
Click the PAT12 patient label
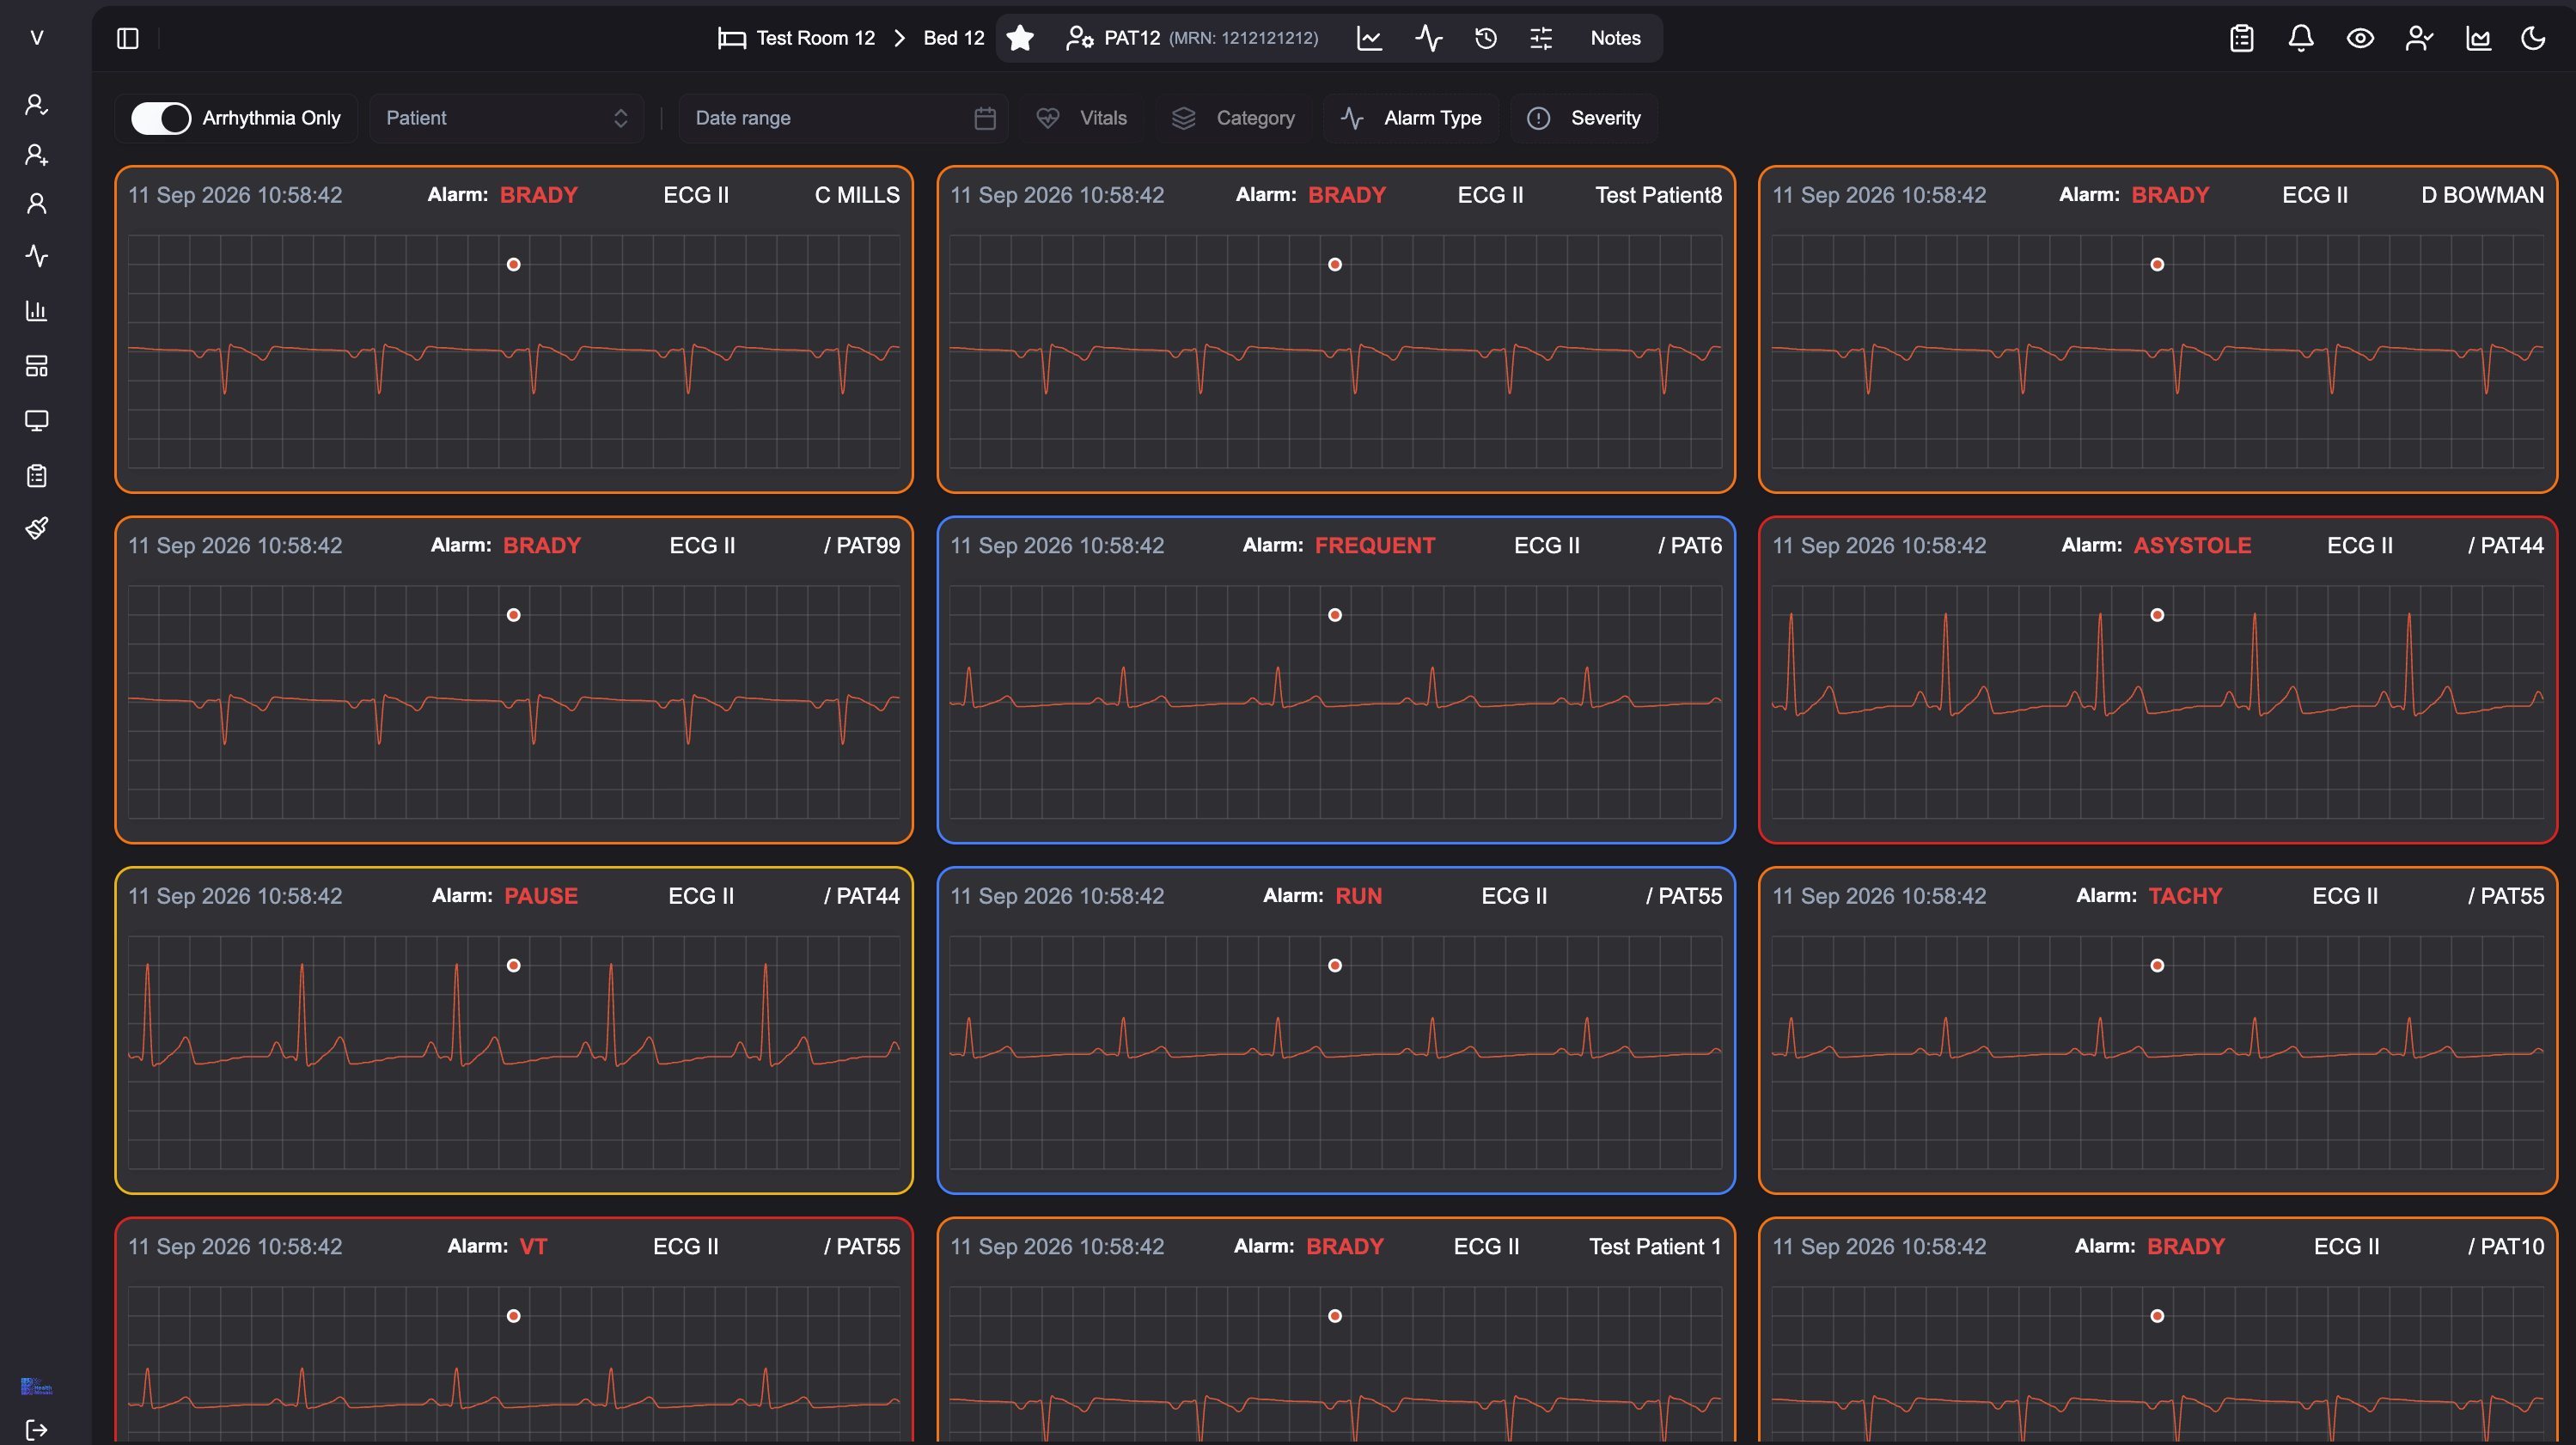point(1132,38)
